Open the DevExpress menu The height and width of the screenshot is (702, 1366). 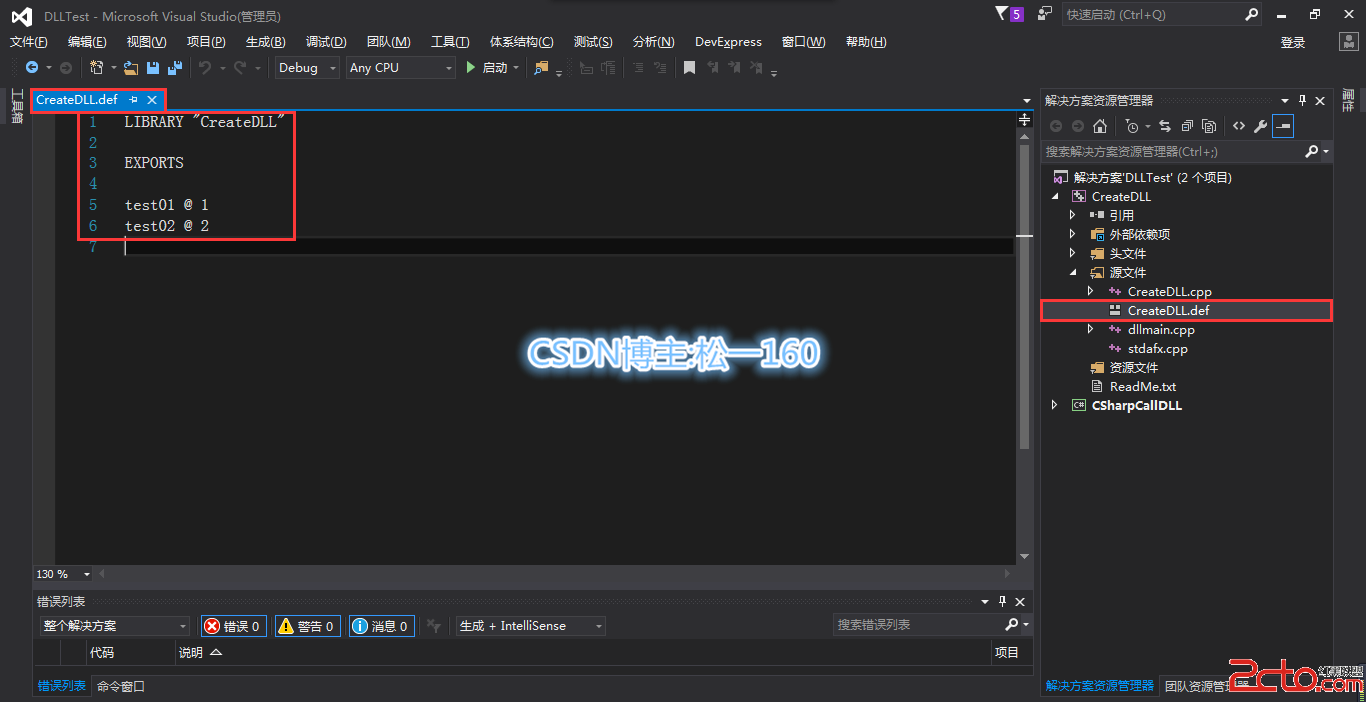[x=728, y=42]
